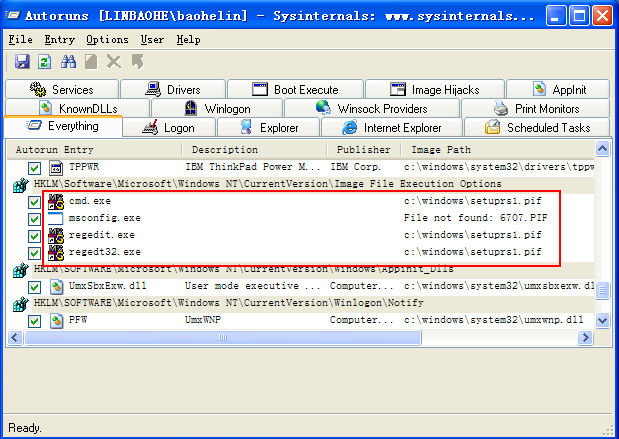Screen dimensions: 619x439
Task: Select the msconfig.exe entry name
Action: click(x=105, y=218)
